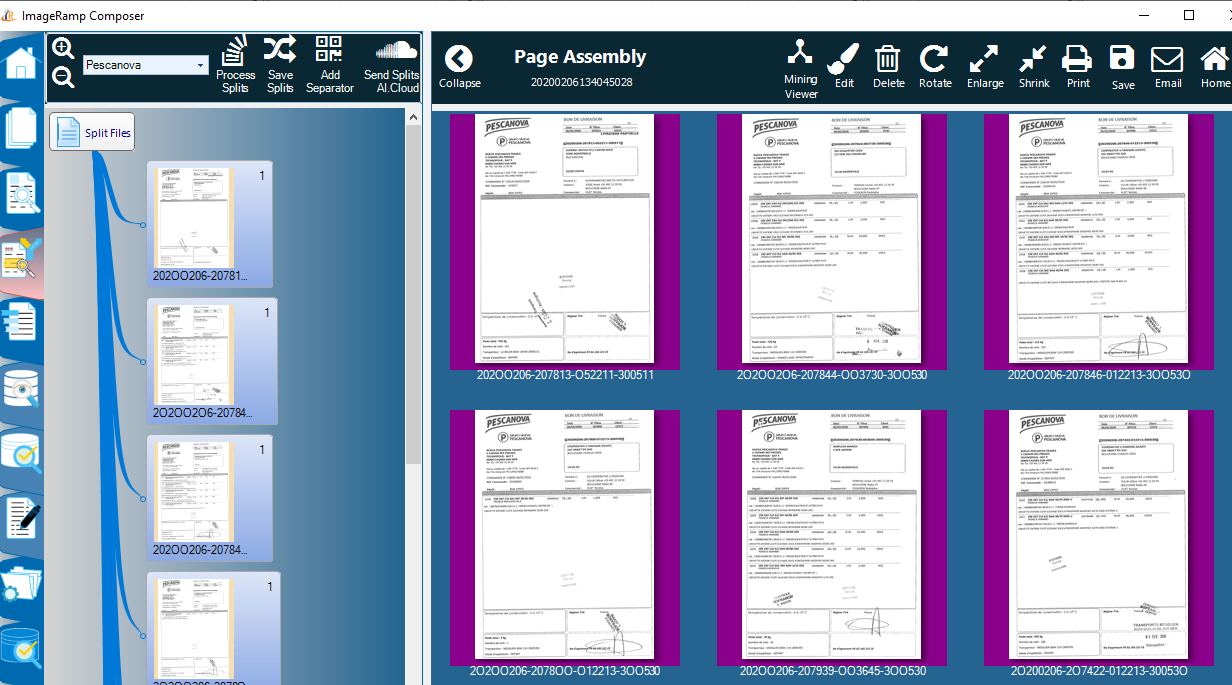The width and height of the screenshot is (1232, 685).
Task: Click the house icon in the left sidebar
Action: [x=22, y=63]
